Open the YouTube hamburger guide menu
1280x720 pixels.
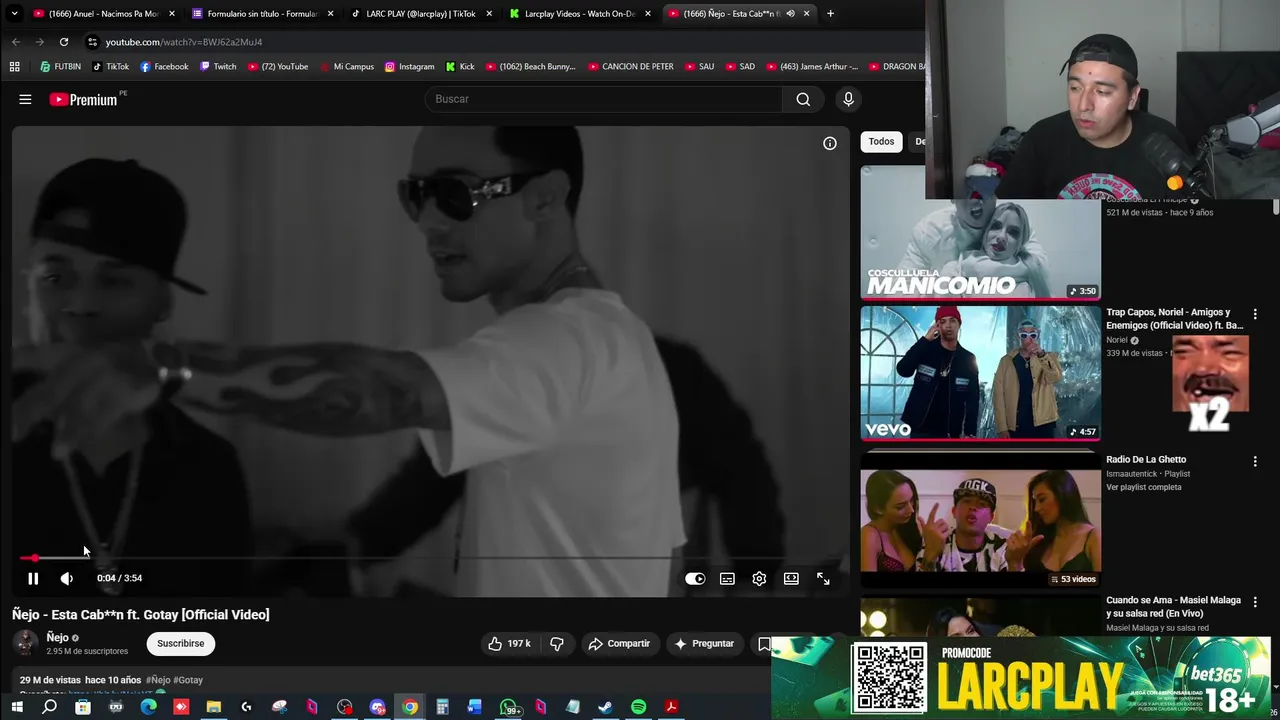[x=25, y=99]
